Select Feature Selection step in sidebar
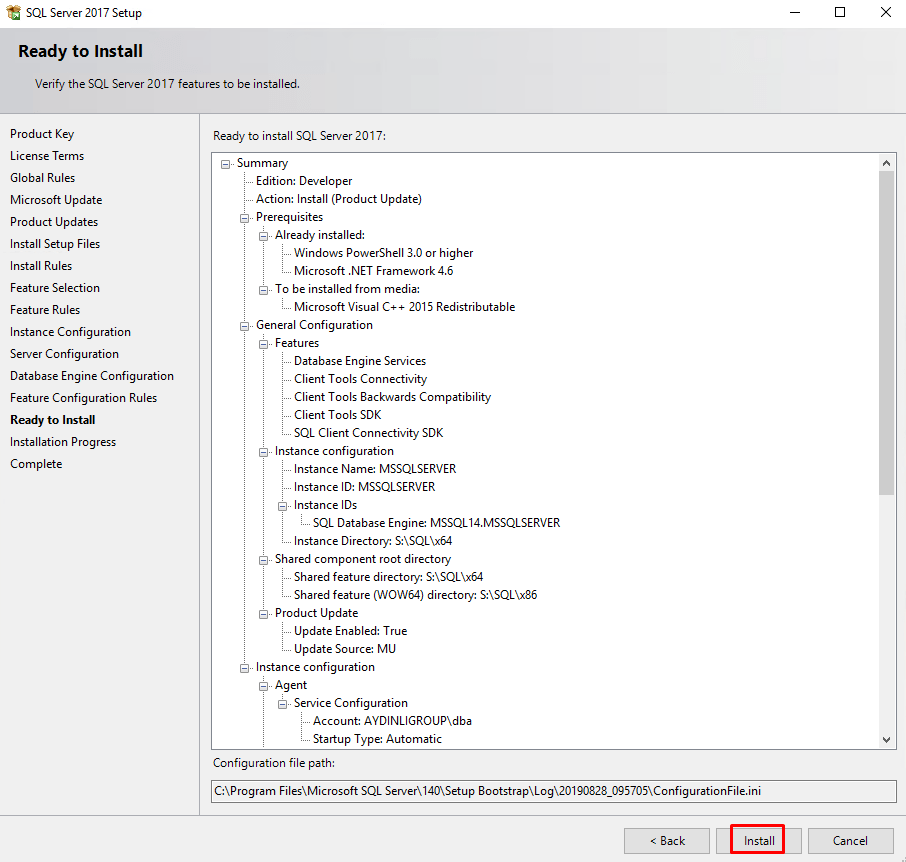 point(55,288)
